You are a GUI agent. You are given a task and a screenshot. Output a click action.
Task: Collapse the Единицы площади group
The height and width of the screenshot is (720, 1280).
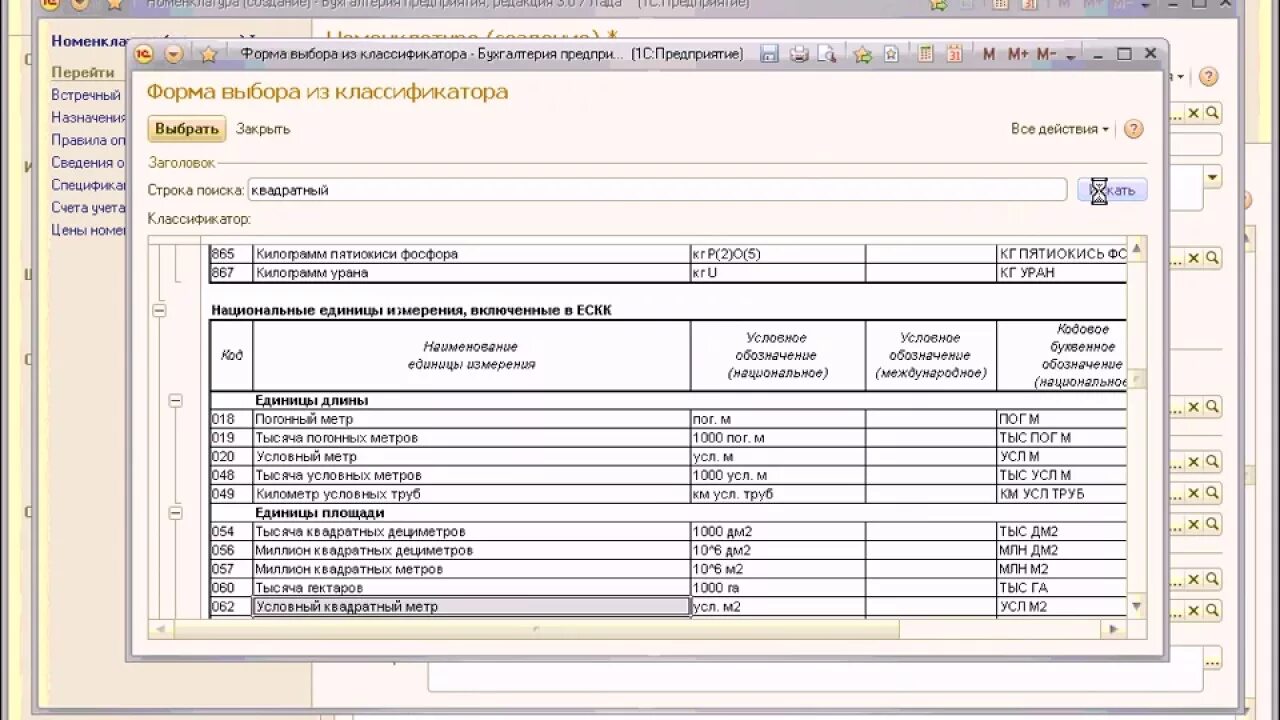(176, 513)
